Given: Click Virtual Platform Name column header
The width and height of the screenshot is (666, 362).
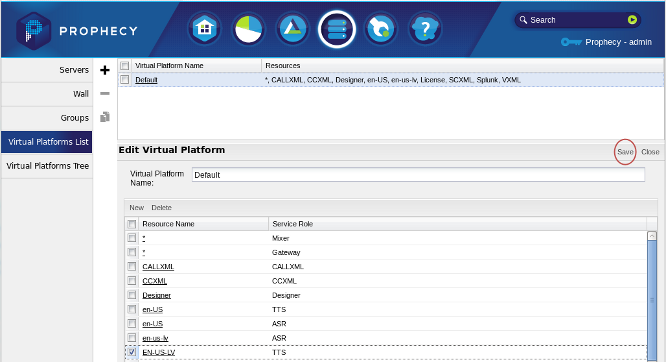Looking at the screenshot, I should pos(197,65).
